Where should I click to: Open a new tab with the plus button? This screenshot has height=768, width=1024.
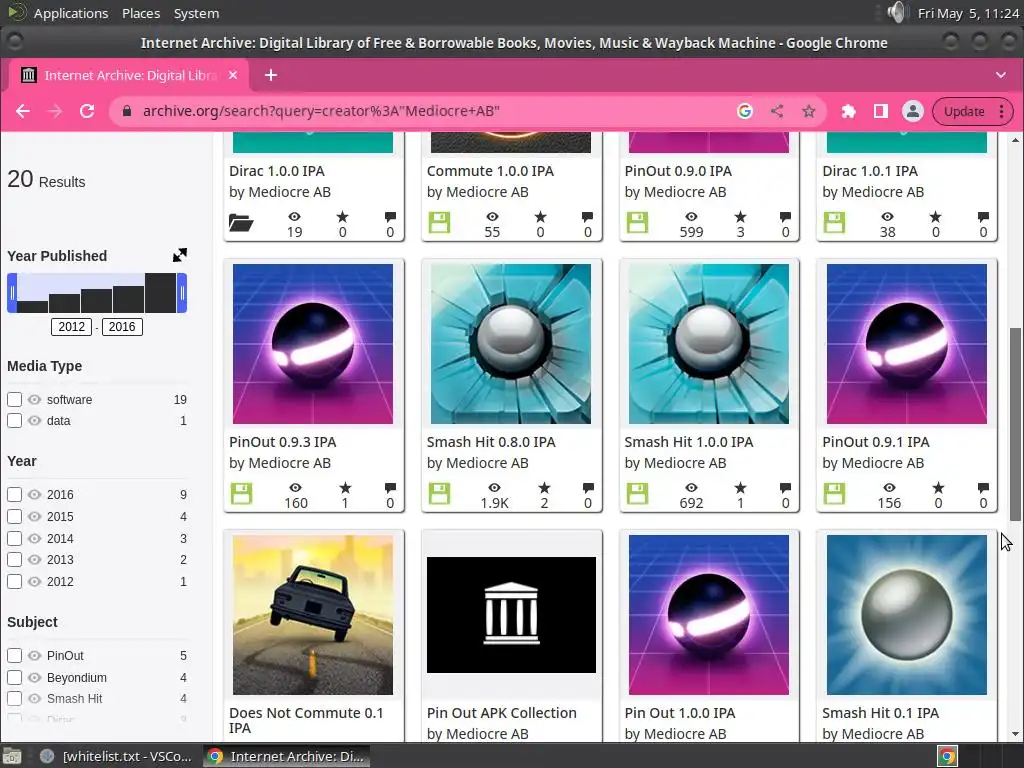point(271,75)
